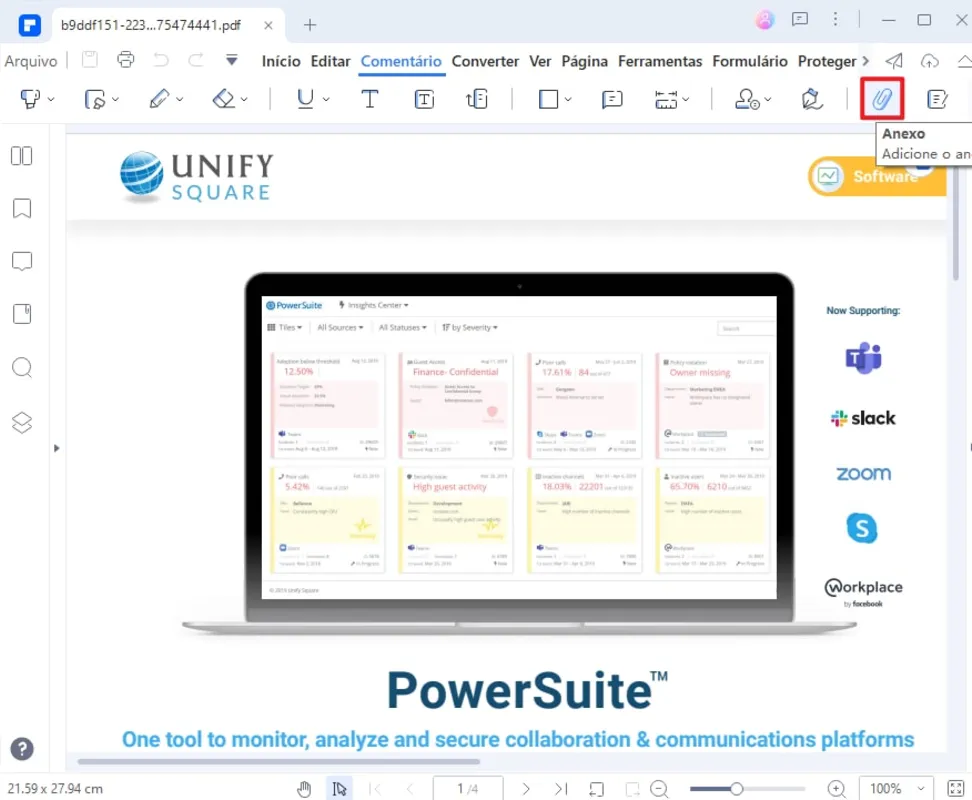Open quick access customize dropdown
Viewport: 972px width, 800px height.
tap(231, 59)
